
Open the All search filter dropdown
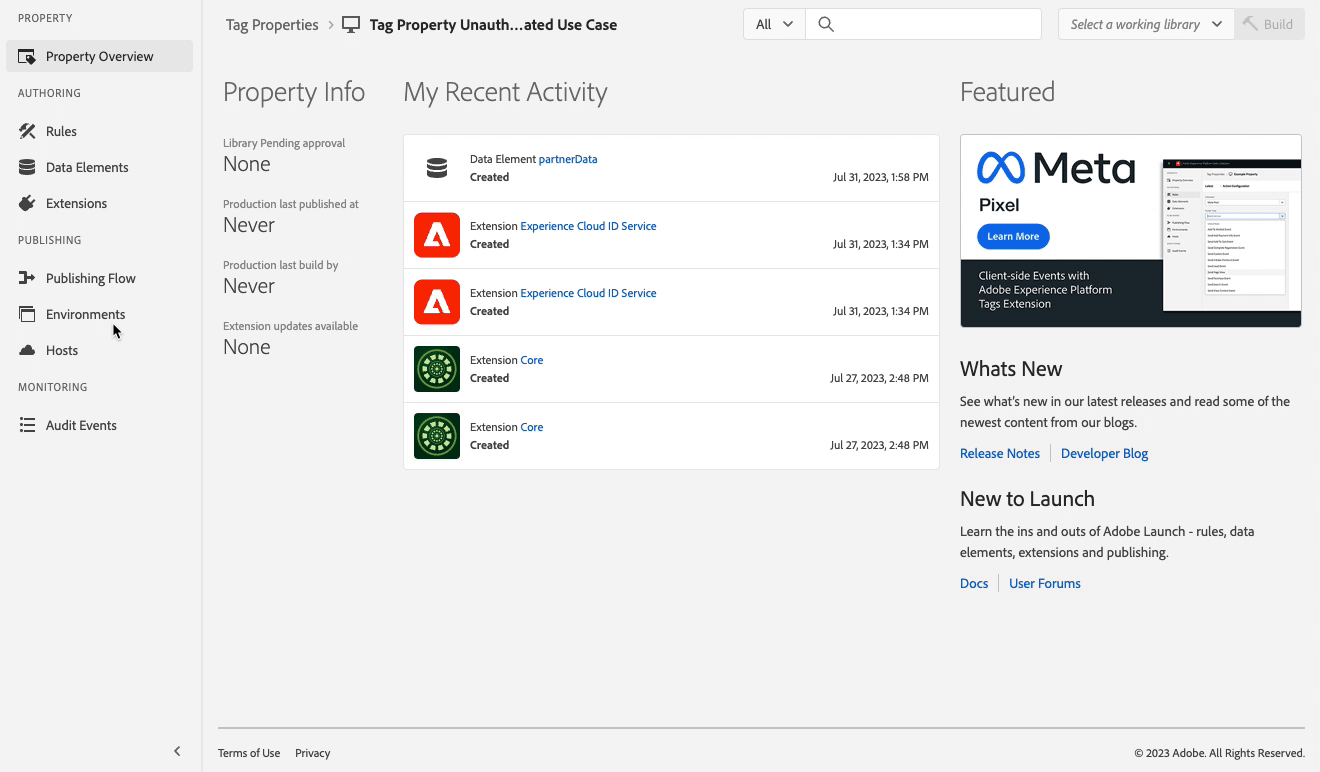click(774, 24)
